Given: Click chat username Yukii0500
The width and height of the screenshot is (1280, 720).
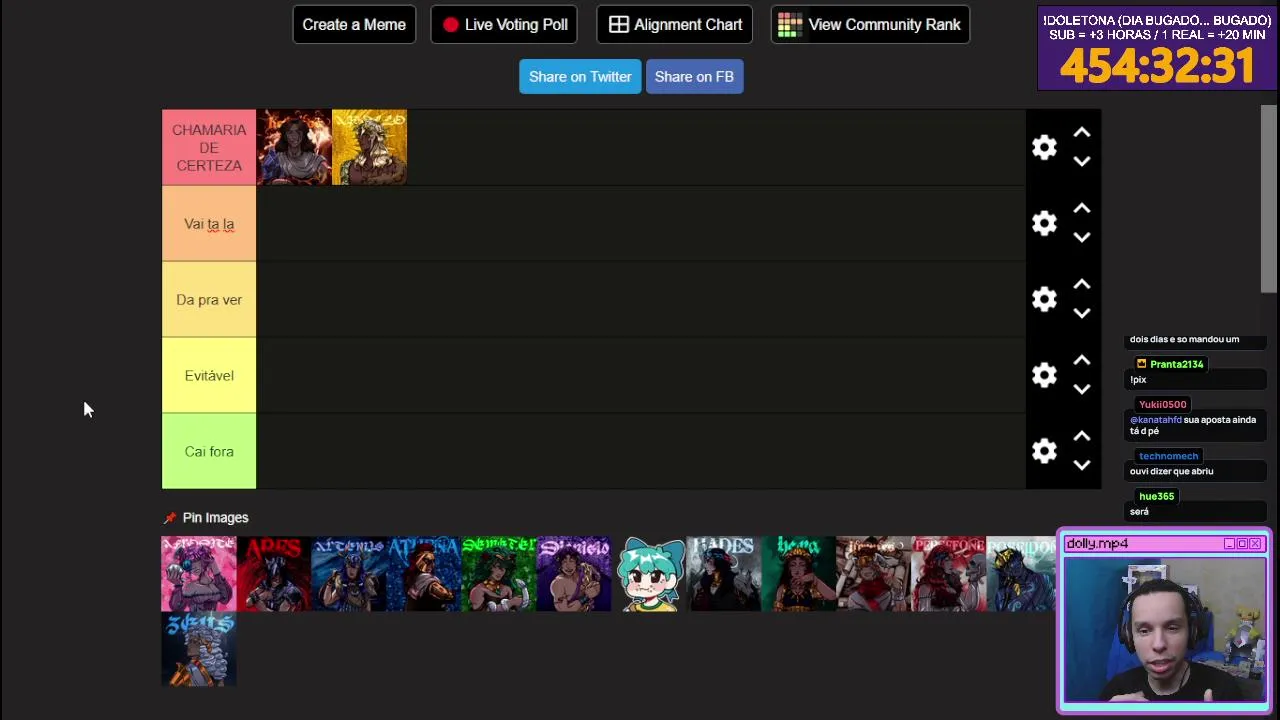Looking at the screenshot, I should pyautogui.click(x=1162, y=404).
